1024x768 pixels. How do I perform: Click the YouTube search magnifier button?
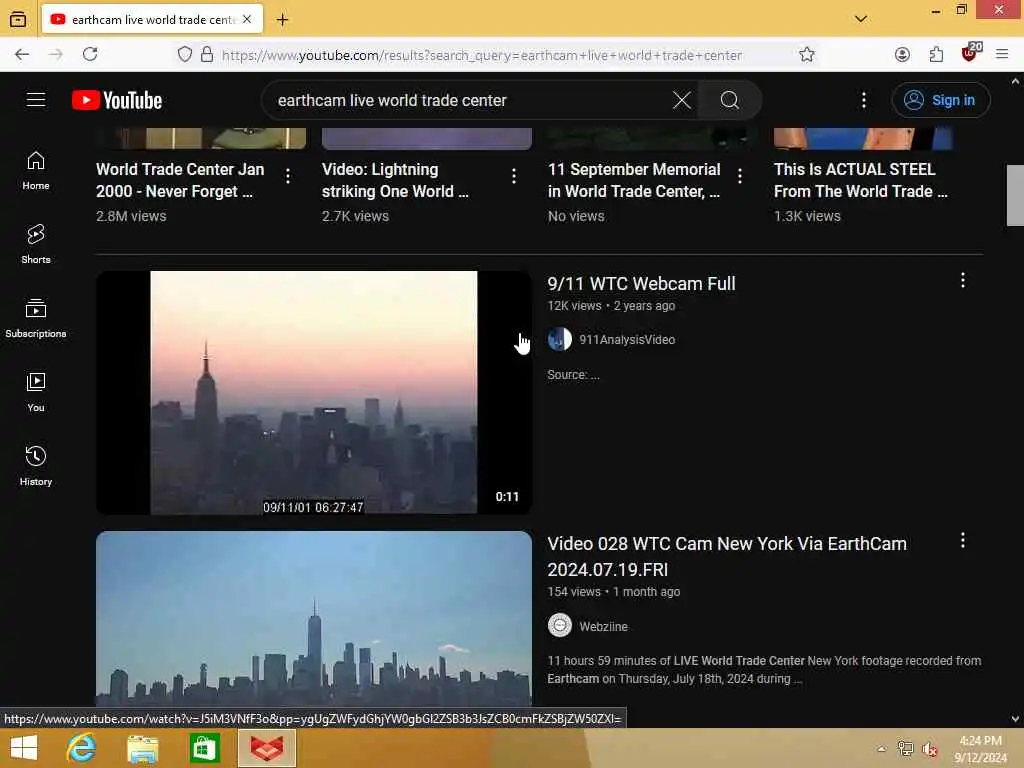pyautogui.click(x=729, y=100)
